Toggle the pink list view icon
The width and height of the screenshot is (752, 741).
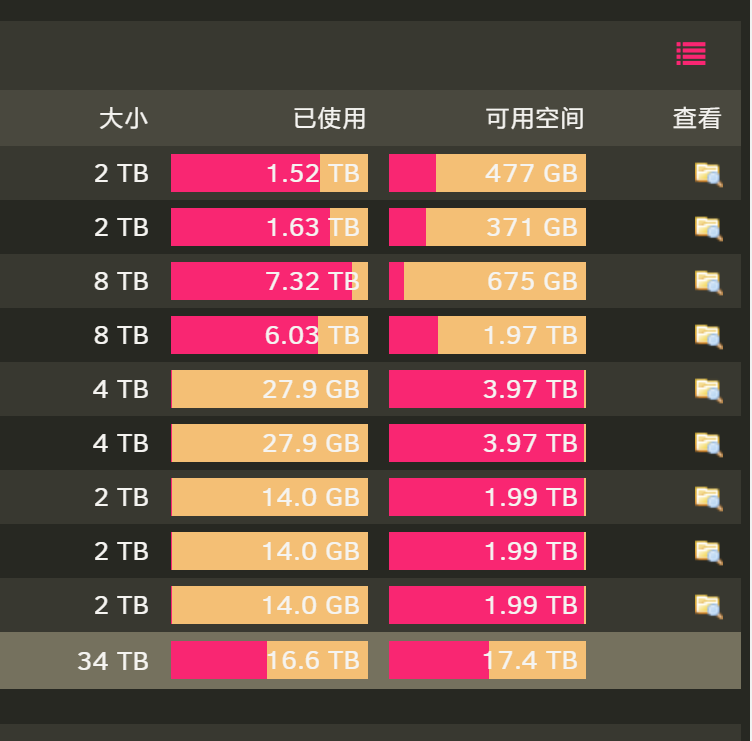pyautogui.click(x=691, y=53)
